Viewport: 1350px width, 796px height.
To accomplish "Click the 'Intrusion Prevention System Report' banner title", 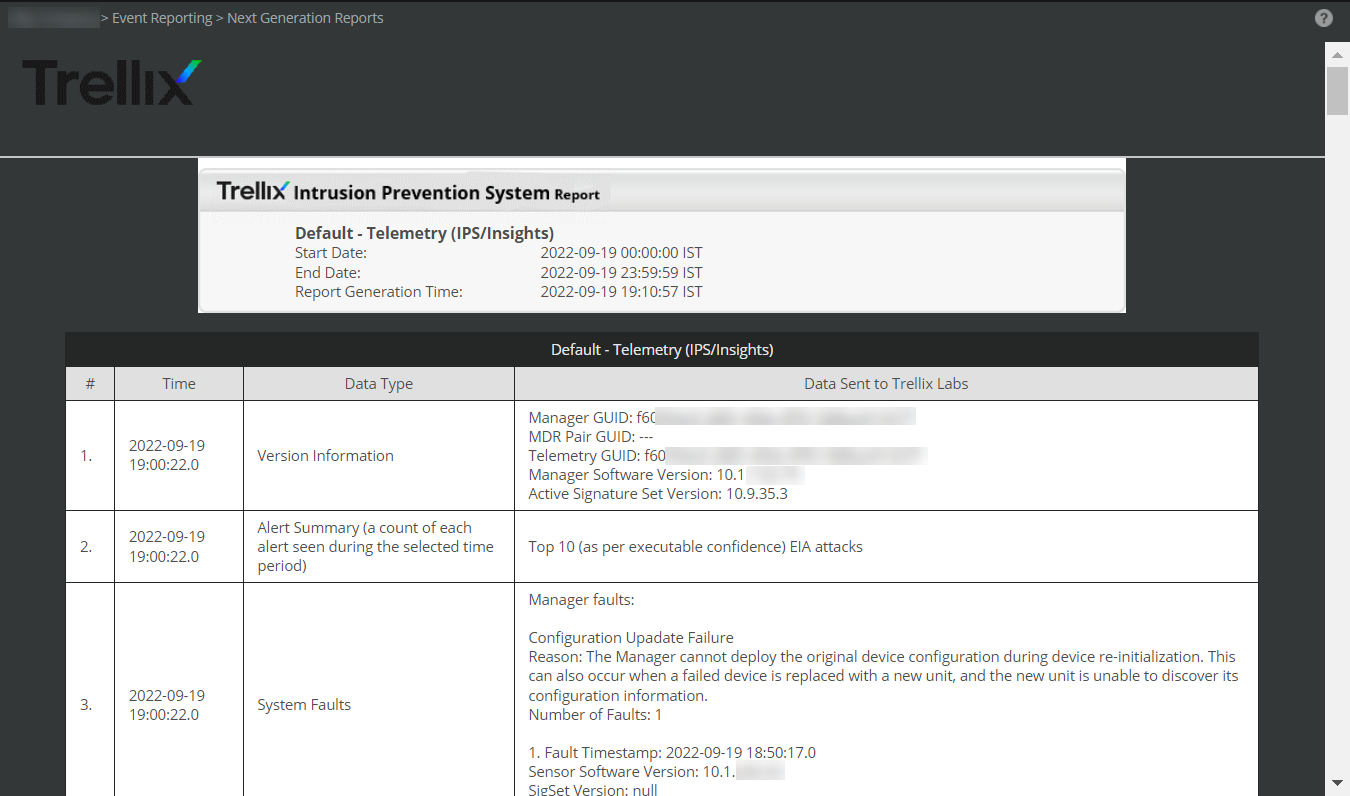I will pyautogui.click(x=447, y=193).
